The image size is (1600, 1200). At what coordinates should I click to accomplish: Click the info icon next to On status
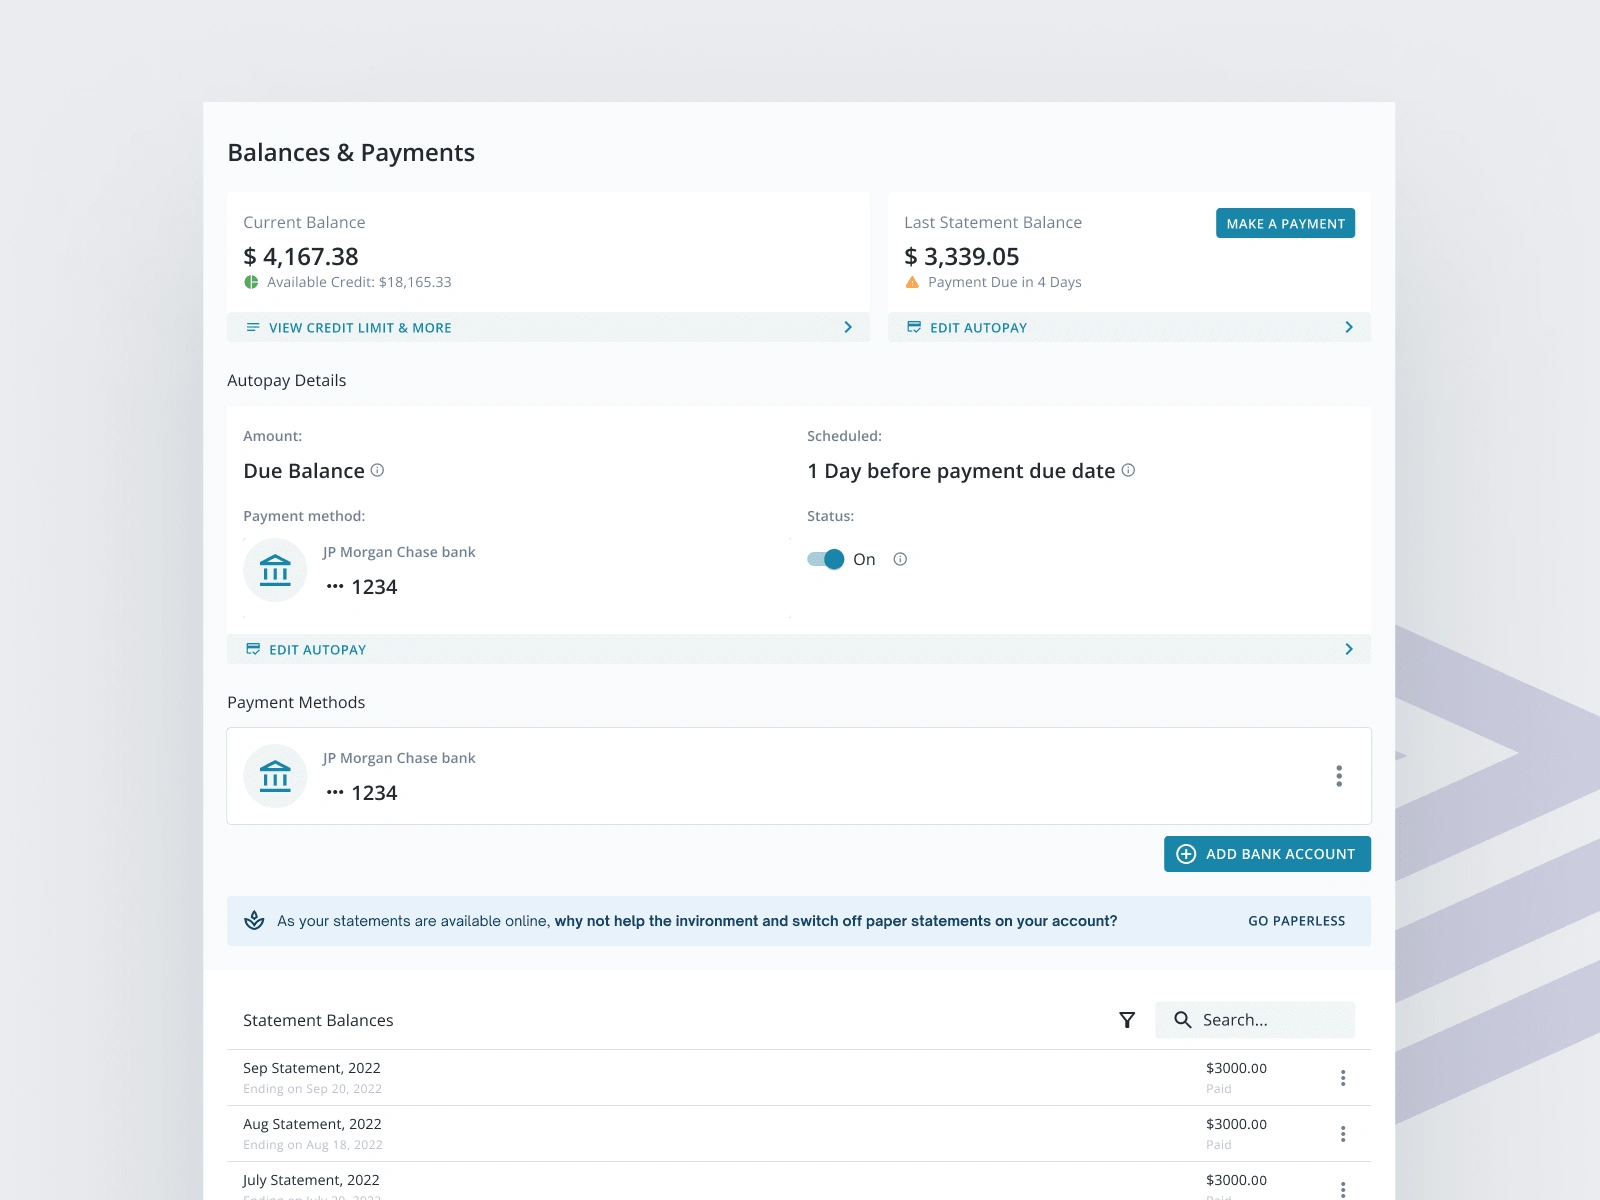(900, 559)
